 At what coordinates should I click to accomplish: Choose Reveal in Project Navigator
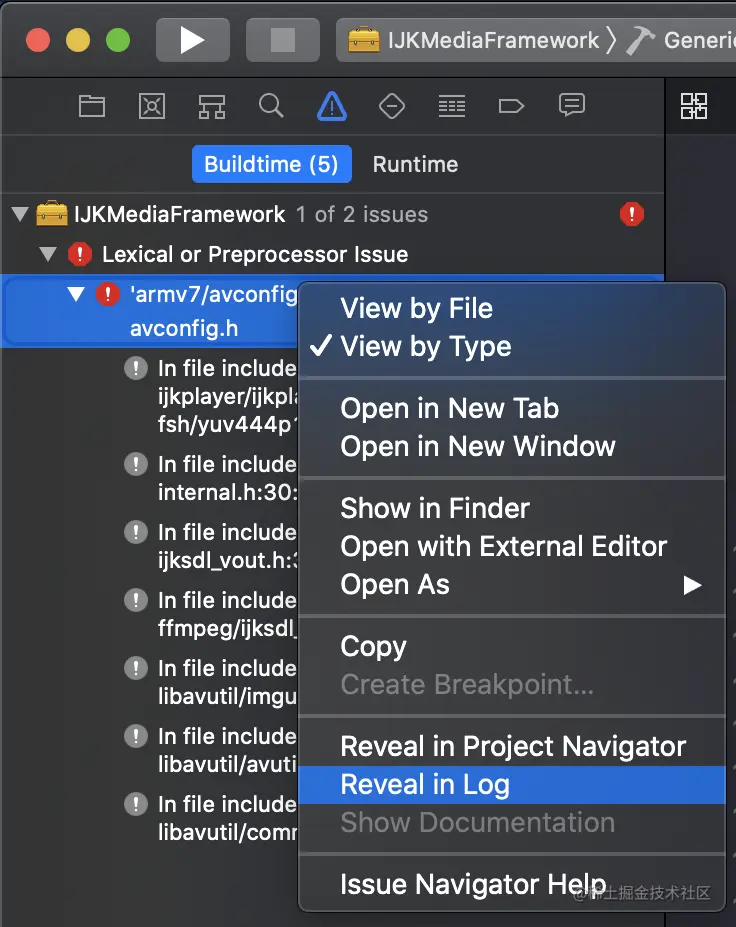click(x=512, y=746)
